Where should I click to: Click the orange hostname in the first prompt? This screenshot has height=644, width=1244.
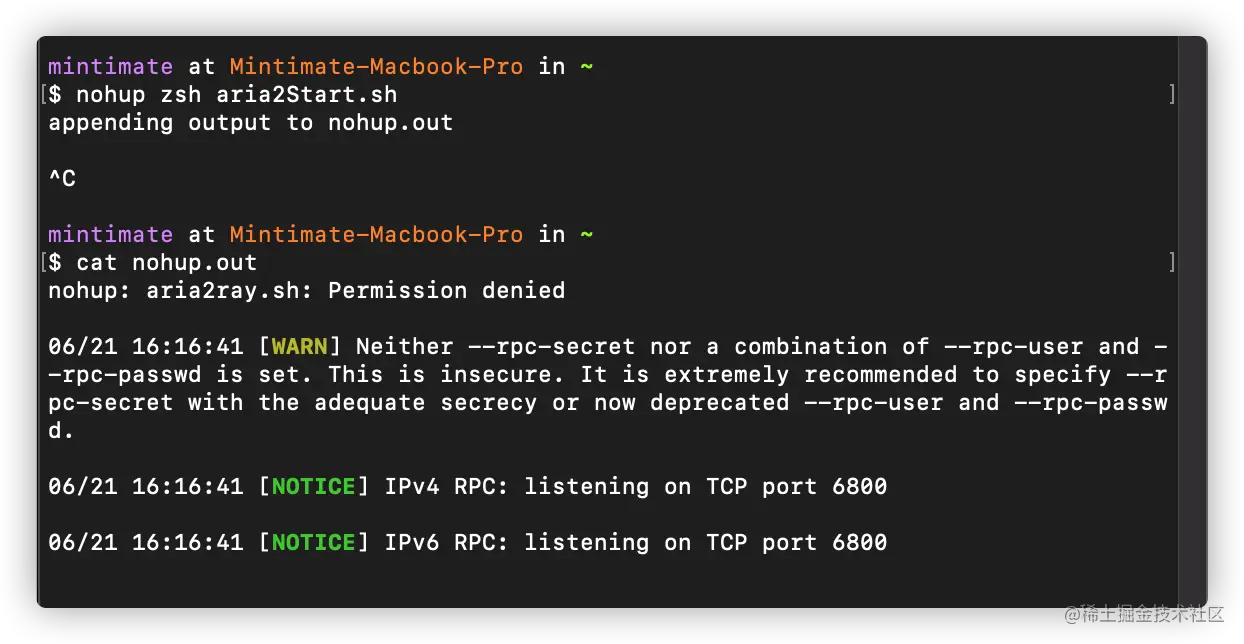click(x=376, y=67)
